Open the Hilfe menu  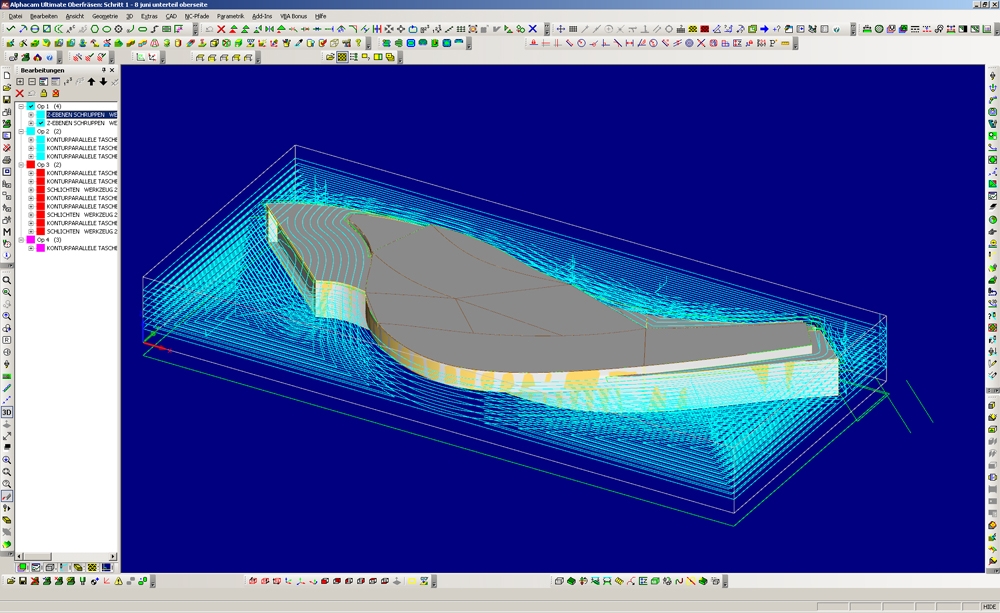tap(321, 16)
